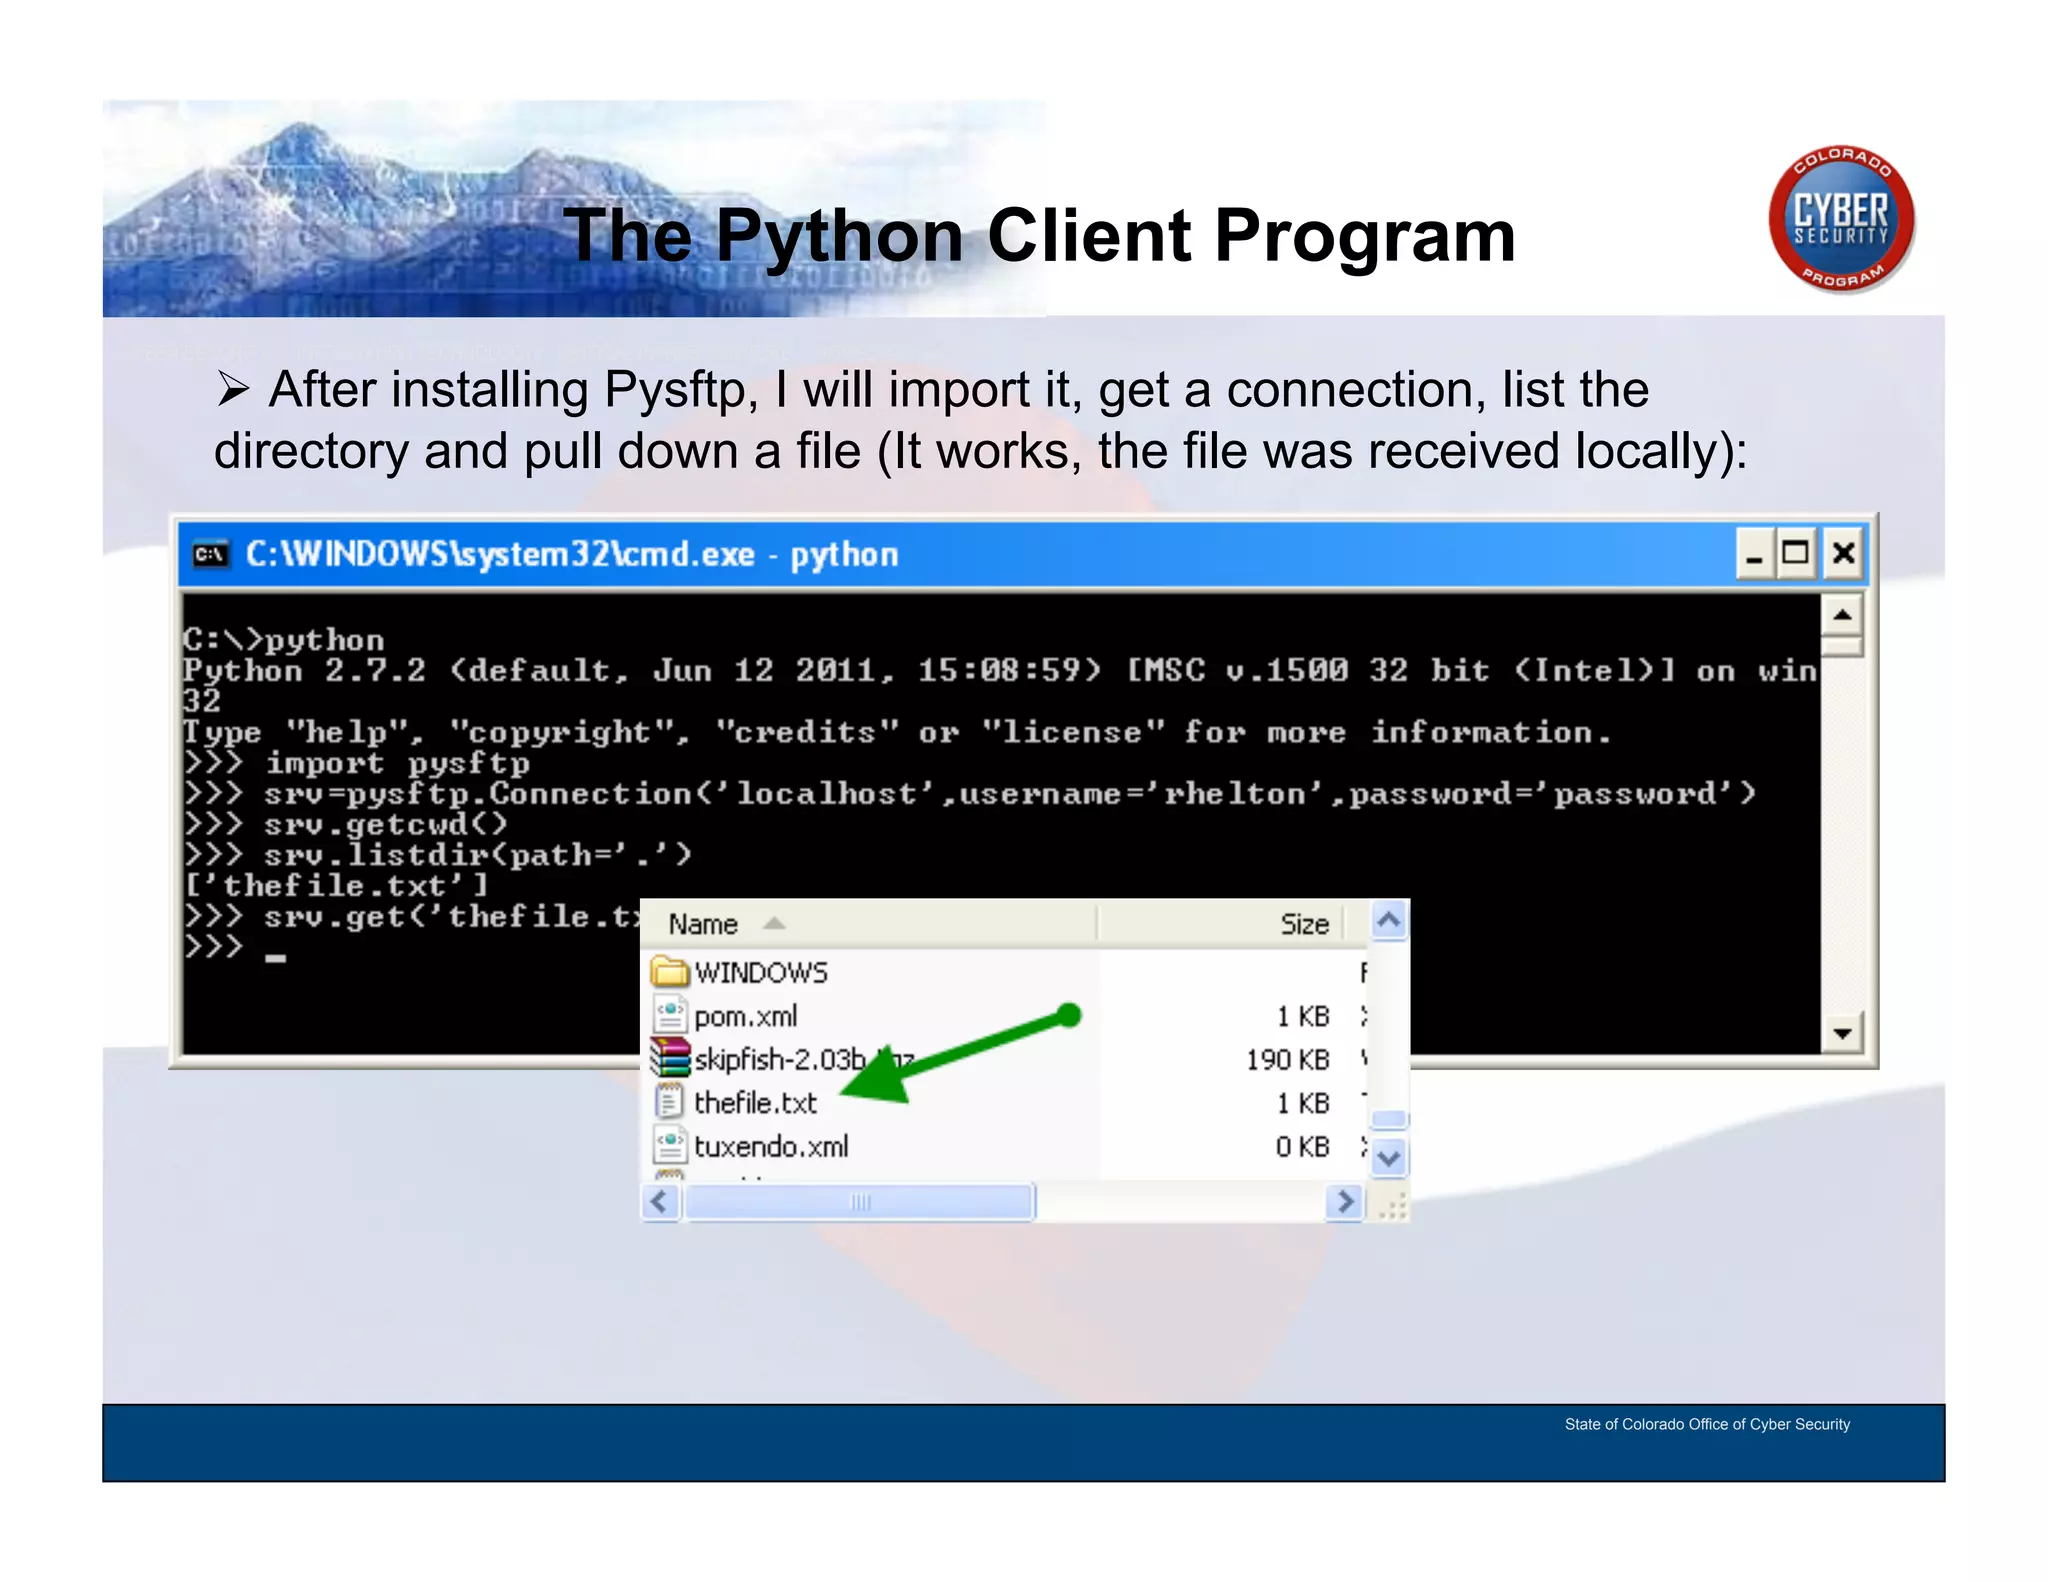The image size is (2048, 1582).
Task: Select the thefile.txt document icon
Action: 669,1102
